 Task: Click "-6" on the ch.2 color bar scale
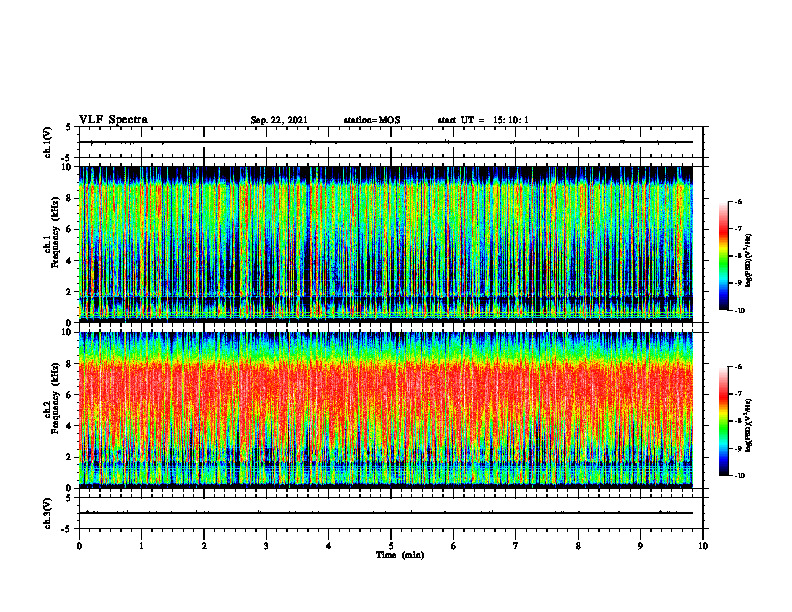(x=738, y=367)
